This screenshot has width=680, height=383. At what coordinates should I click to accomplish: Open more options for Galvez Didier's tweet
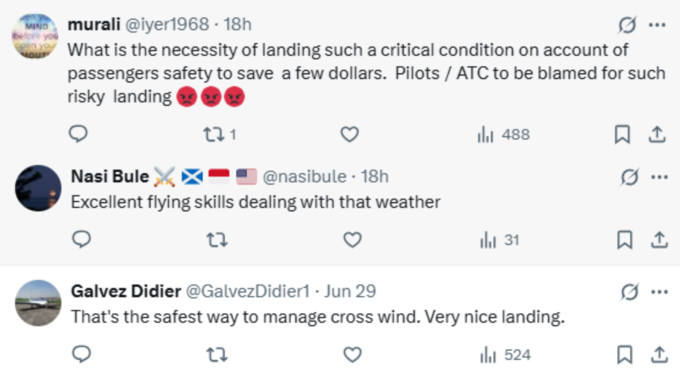tap(659, 292)
